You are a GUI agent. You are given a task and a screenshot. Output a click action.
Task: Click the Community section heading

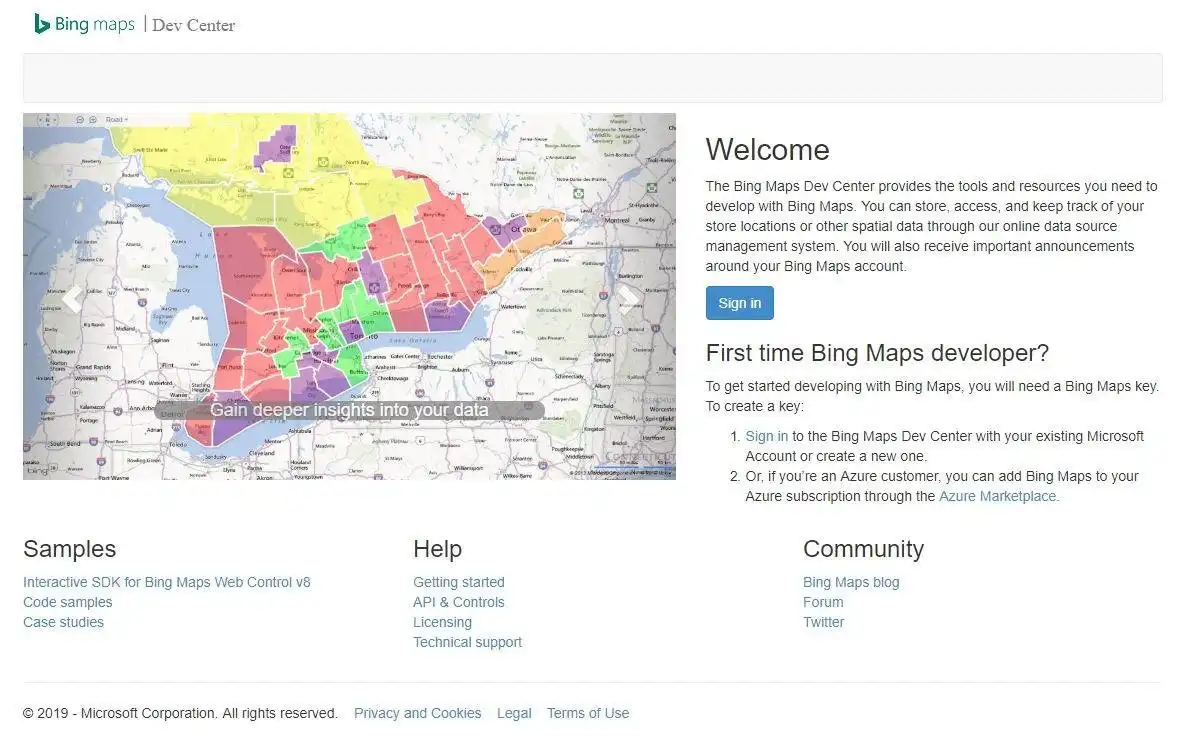point(864,549)
